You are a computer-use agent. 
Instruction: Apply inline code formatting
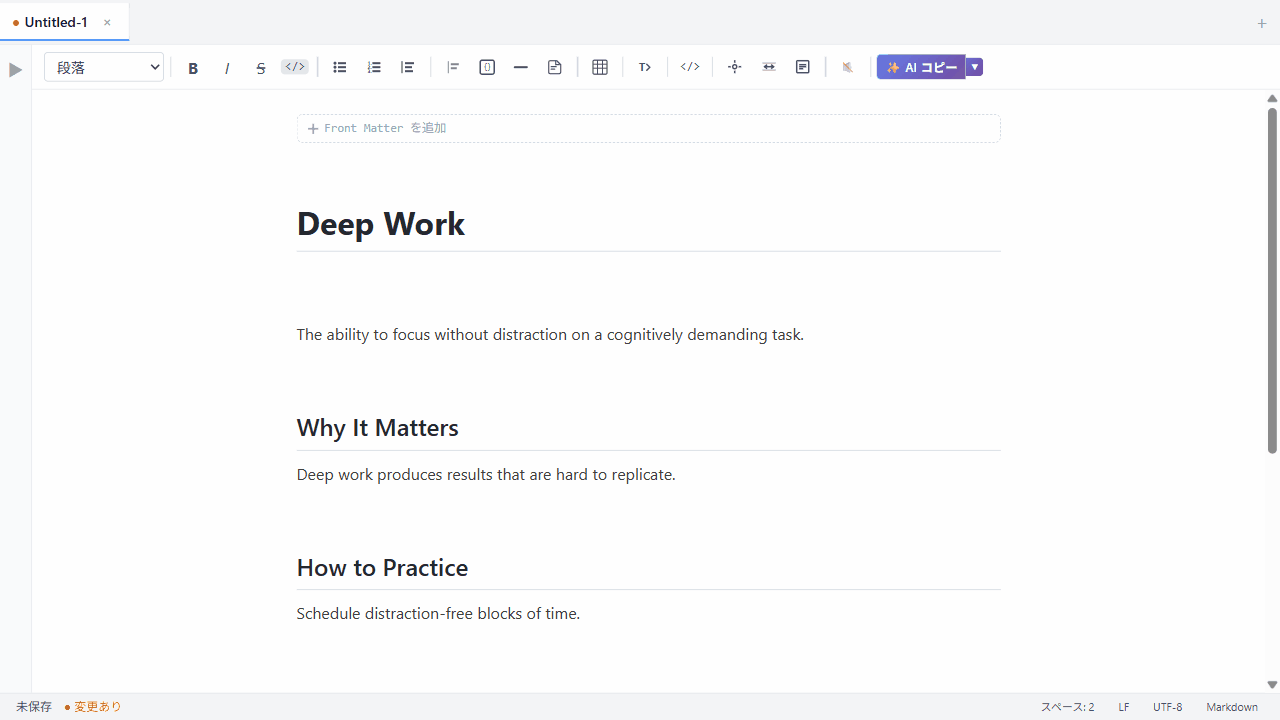[x=295, y=67]
